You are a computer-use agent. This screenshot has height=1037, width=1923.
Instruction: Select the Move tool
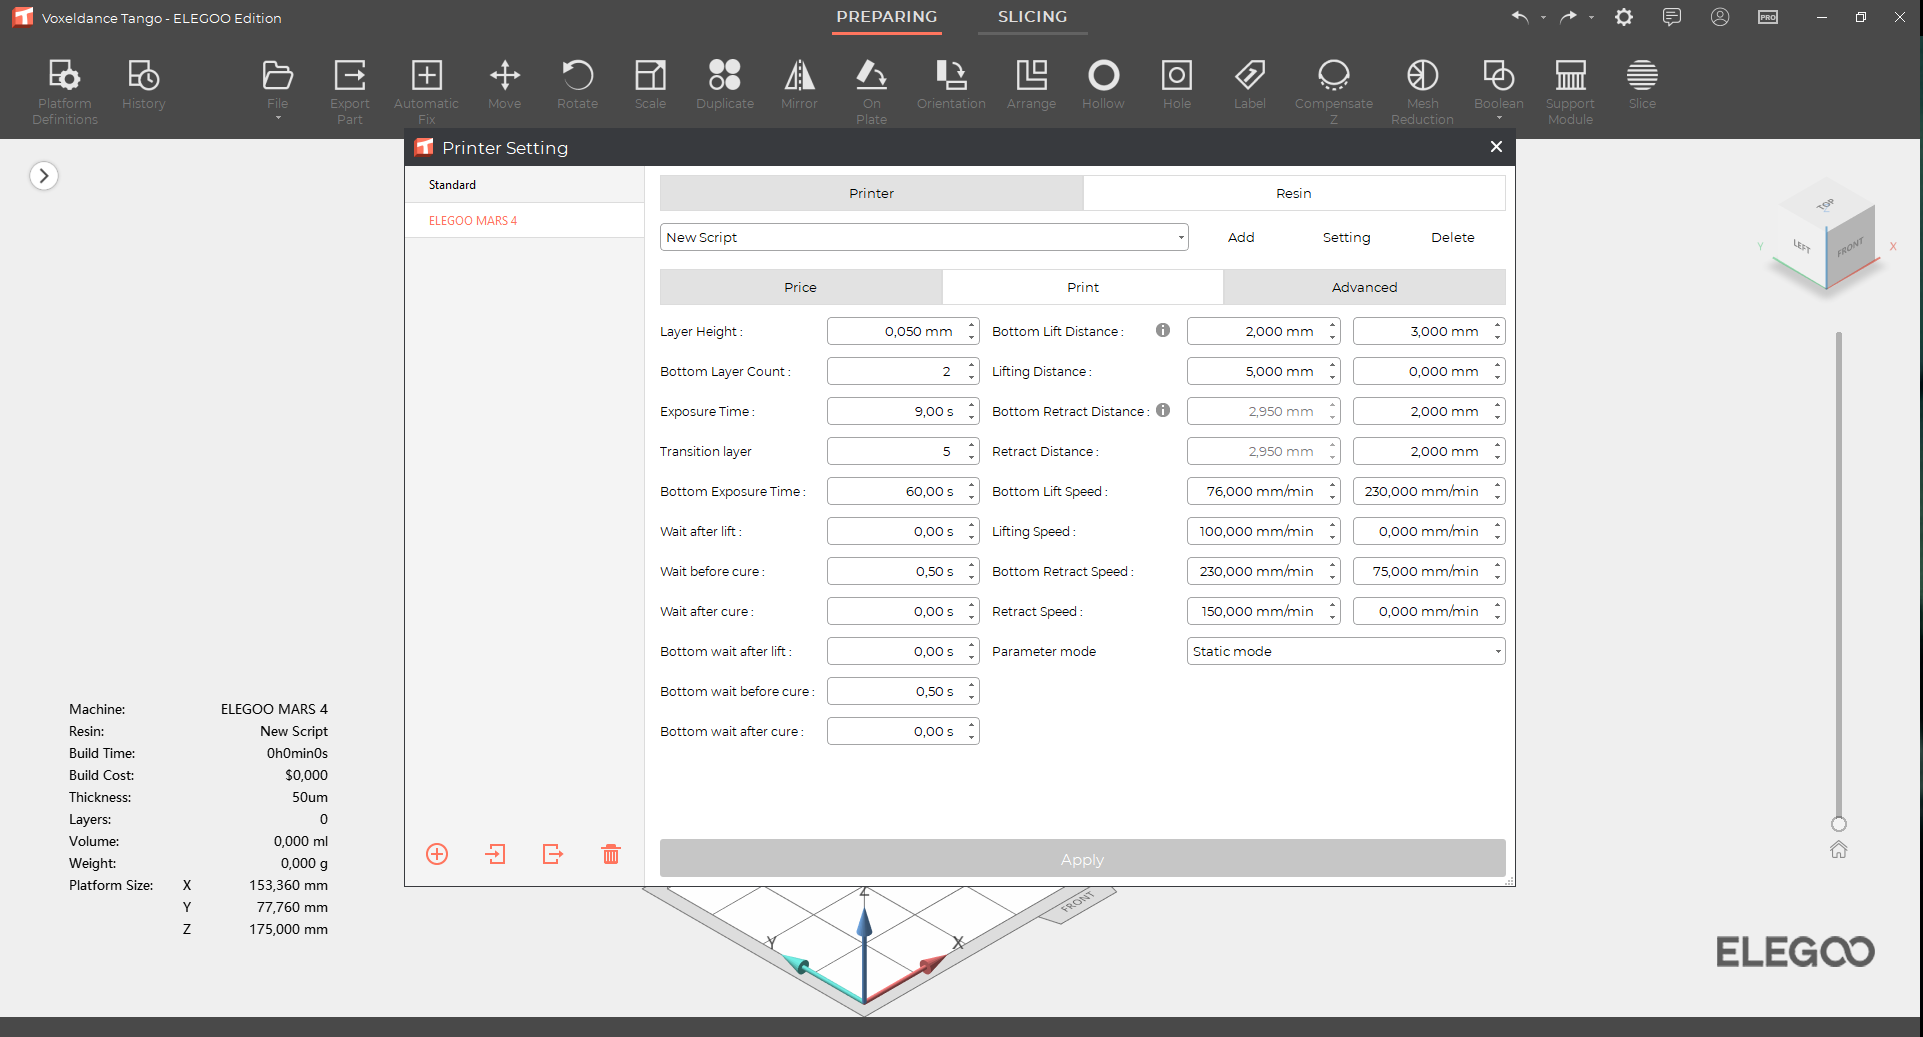(505, 84)
